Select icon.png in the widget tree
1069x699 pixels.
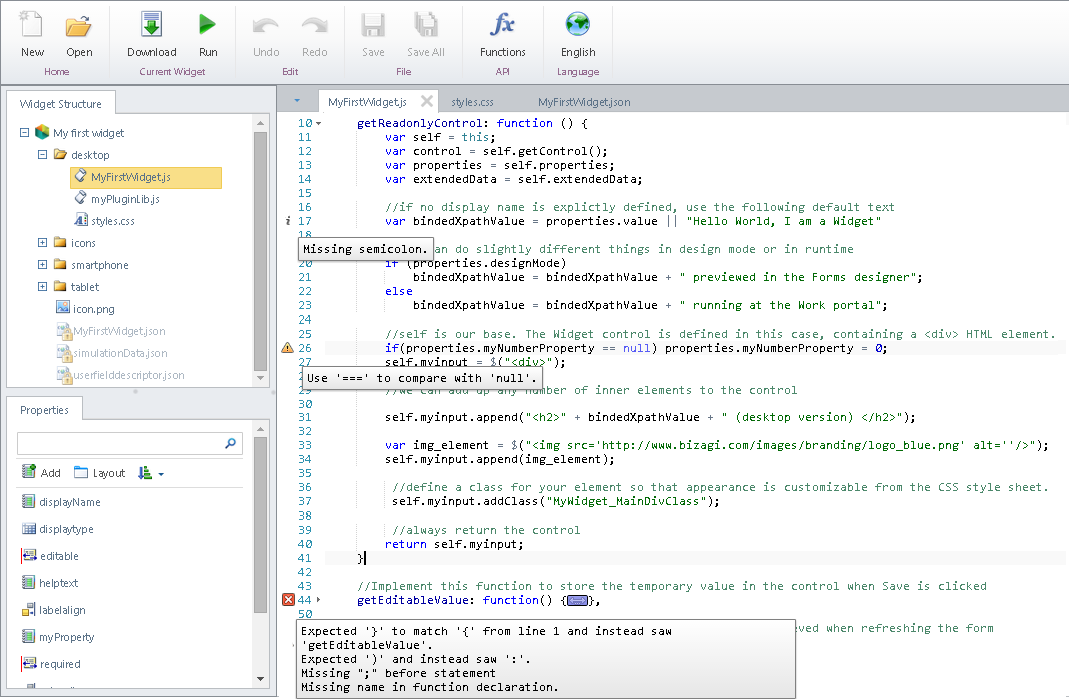93,309
